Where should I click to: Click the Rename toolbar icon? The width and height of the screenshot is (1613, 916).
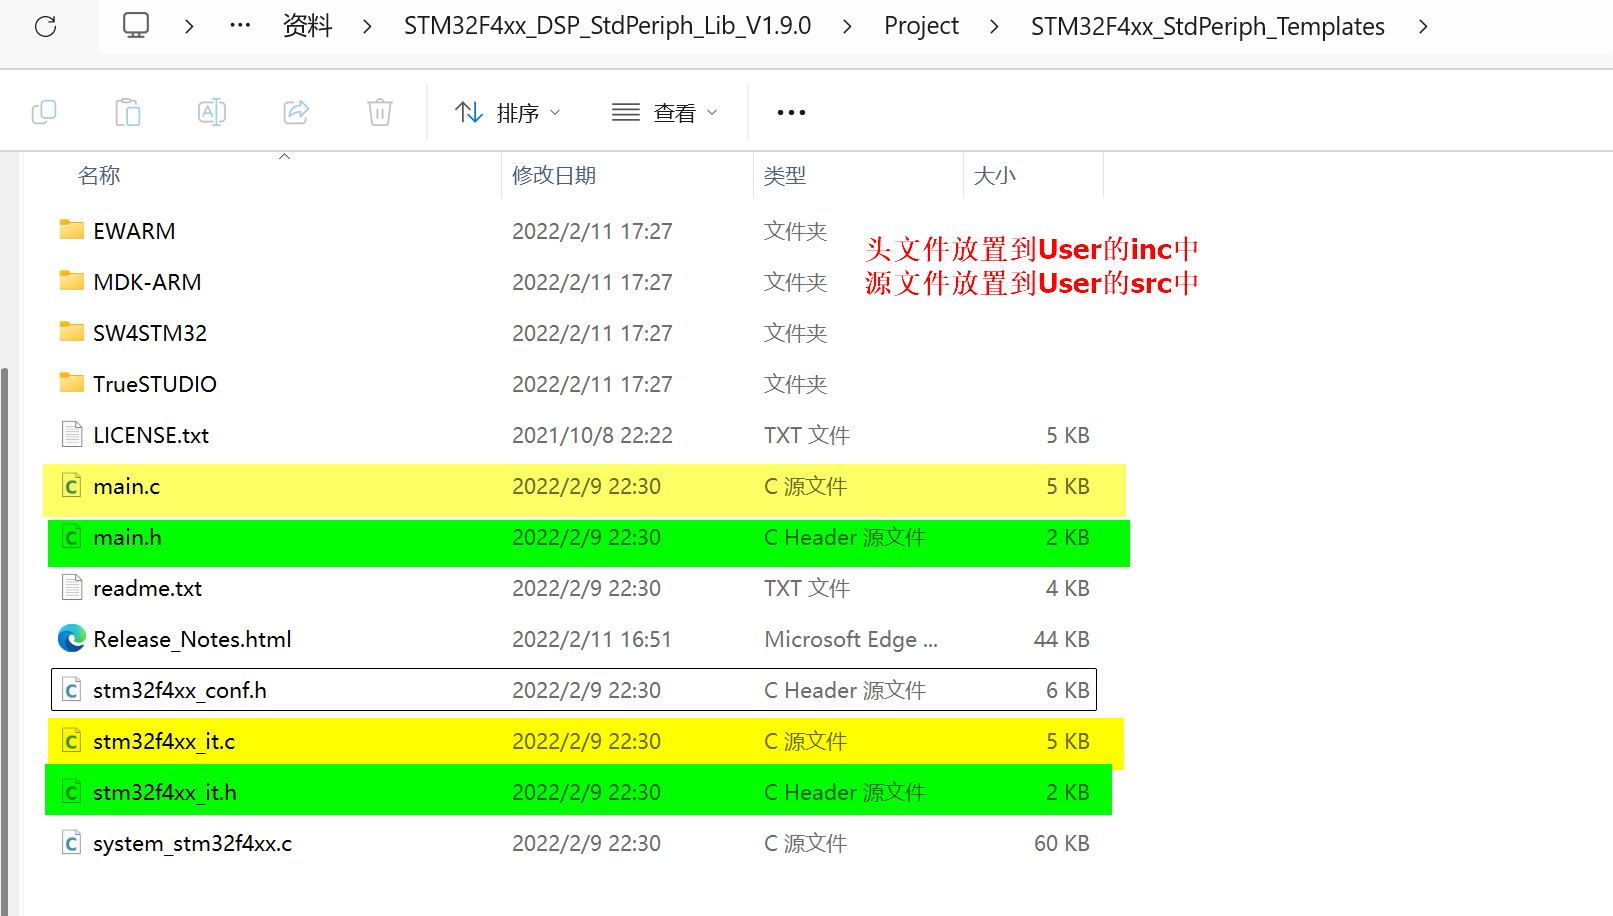pos(212,112)
